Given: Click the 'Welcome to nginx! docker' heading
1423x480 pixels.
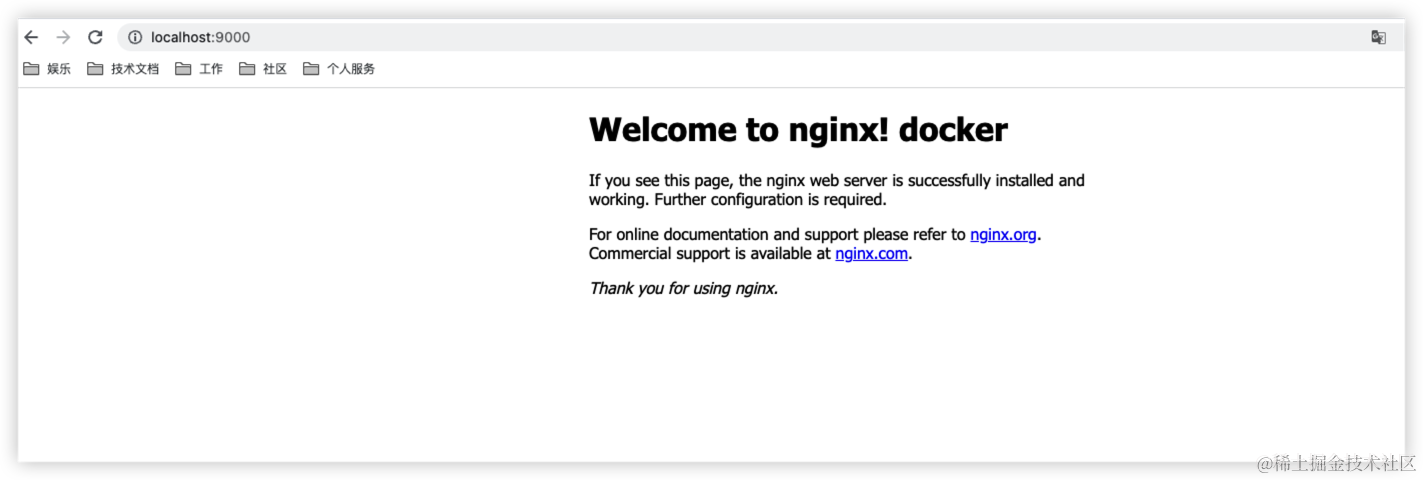Looking at the screenshot, I should click(x=798, y=129).
